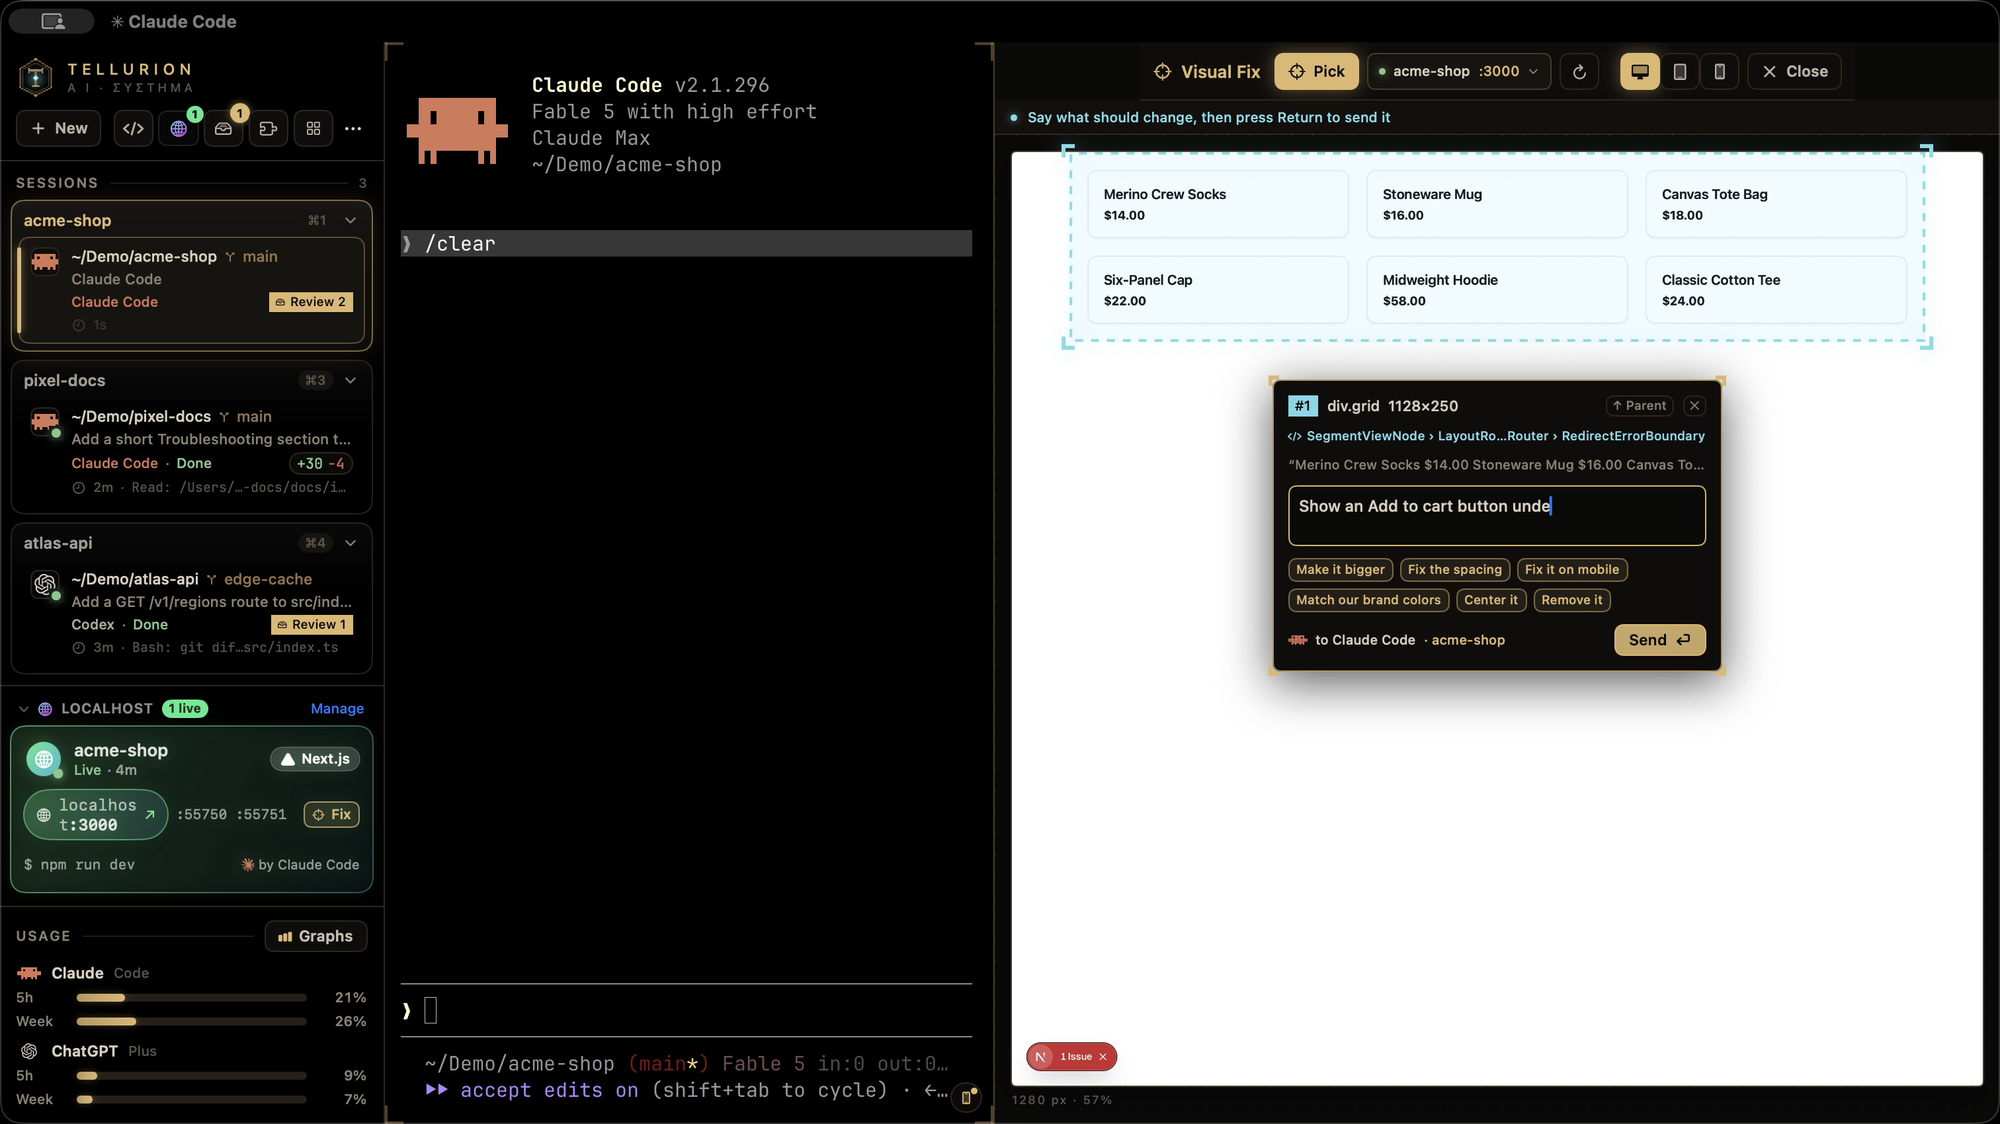This screenshot has width=2000, height=1124.
Task: Create a New session
Action: point(59,128)
